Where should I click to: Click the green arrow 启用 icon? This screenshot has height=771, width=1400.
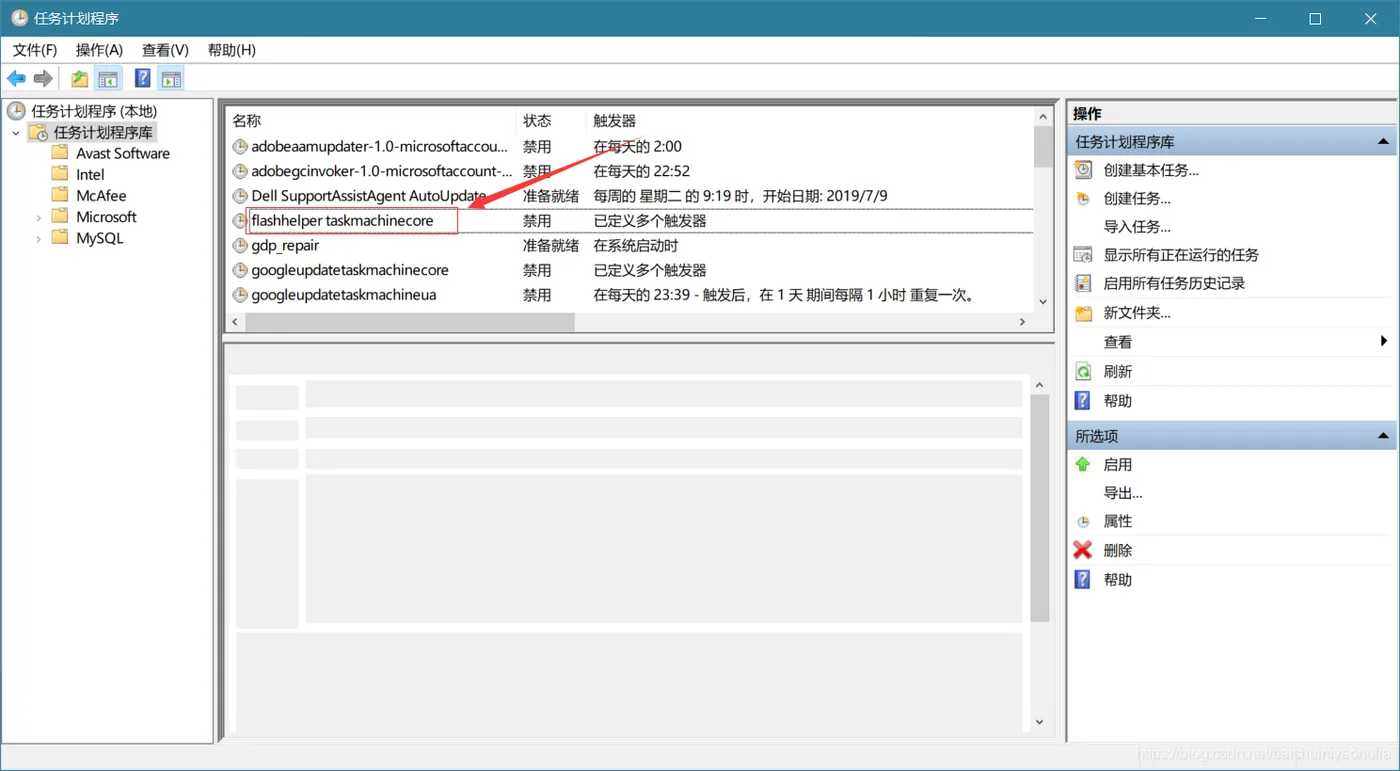(x=1083, y=464)
